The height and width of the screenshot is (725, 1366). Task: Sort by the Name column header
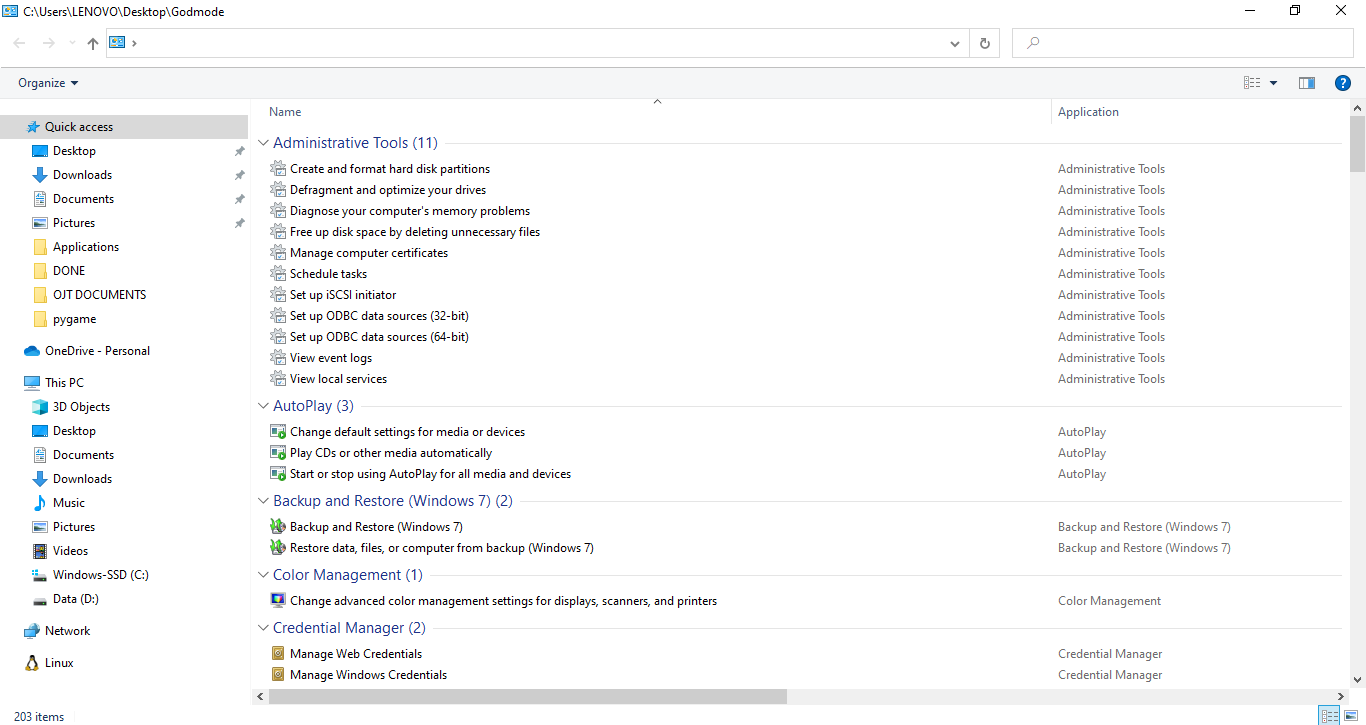[x=285, y=112]
